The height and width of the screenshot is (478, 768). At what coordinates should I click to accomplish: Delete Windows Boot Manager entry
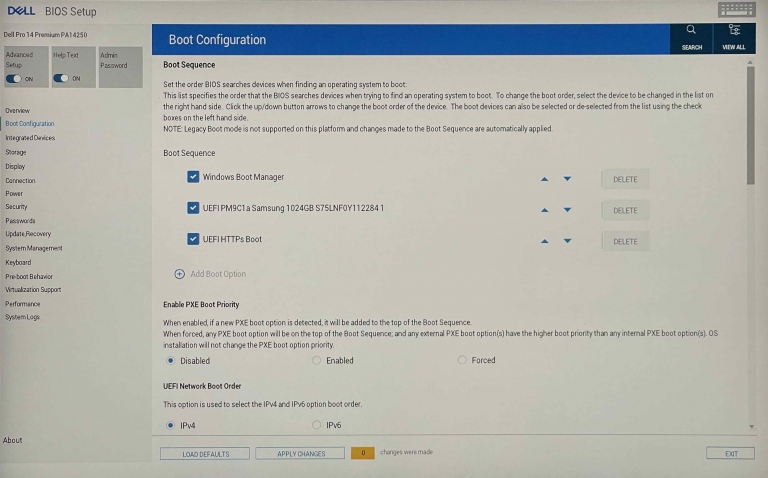625,179
